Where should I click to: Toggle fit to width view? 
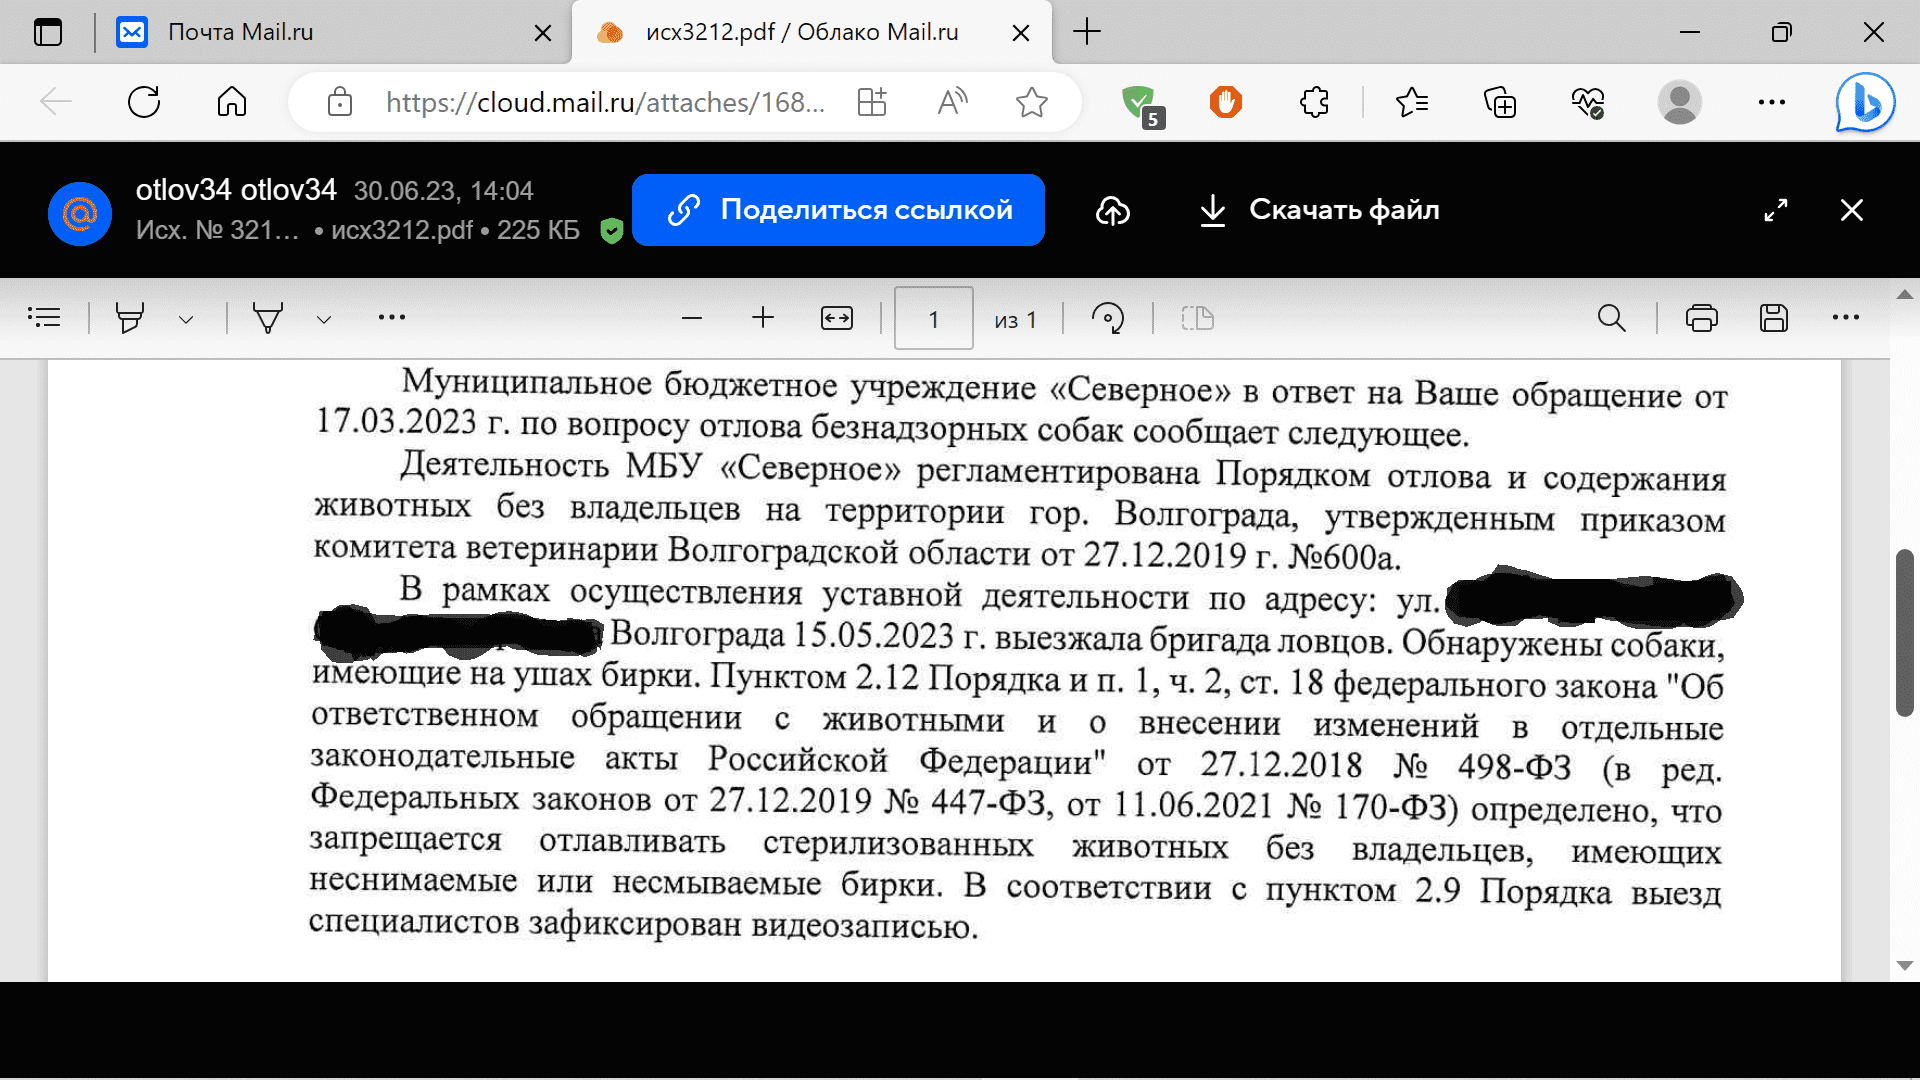836,318
